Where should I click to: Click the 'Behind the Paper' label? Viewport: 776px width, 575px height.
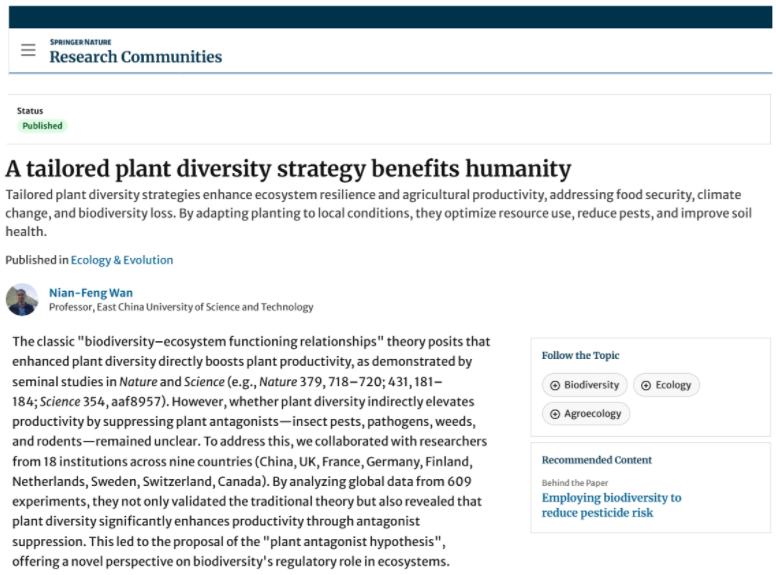coord(577,483)
